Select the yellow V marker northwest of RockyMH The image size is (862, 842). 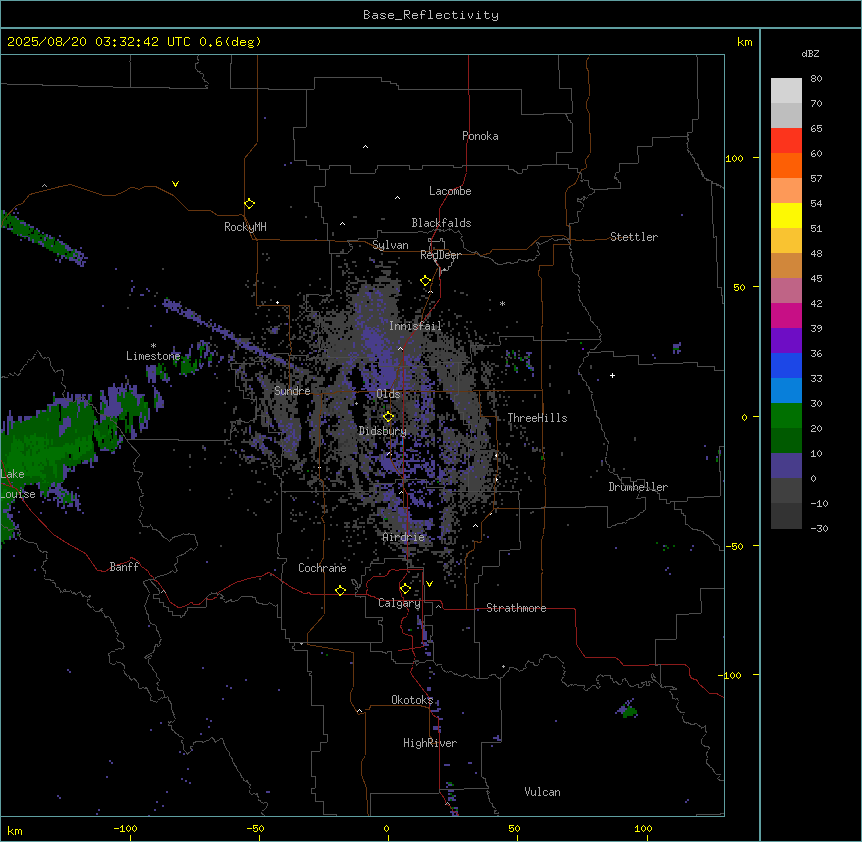click(175, 184)
